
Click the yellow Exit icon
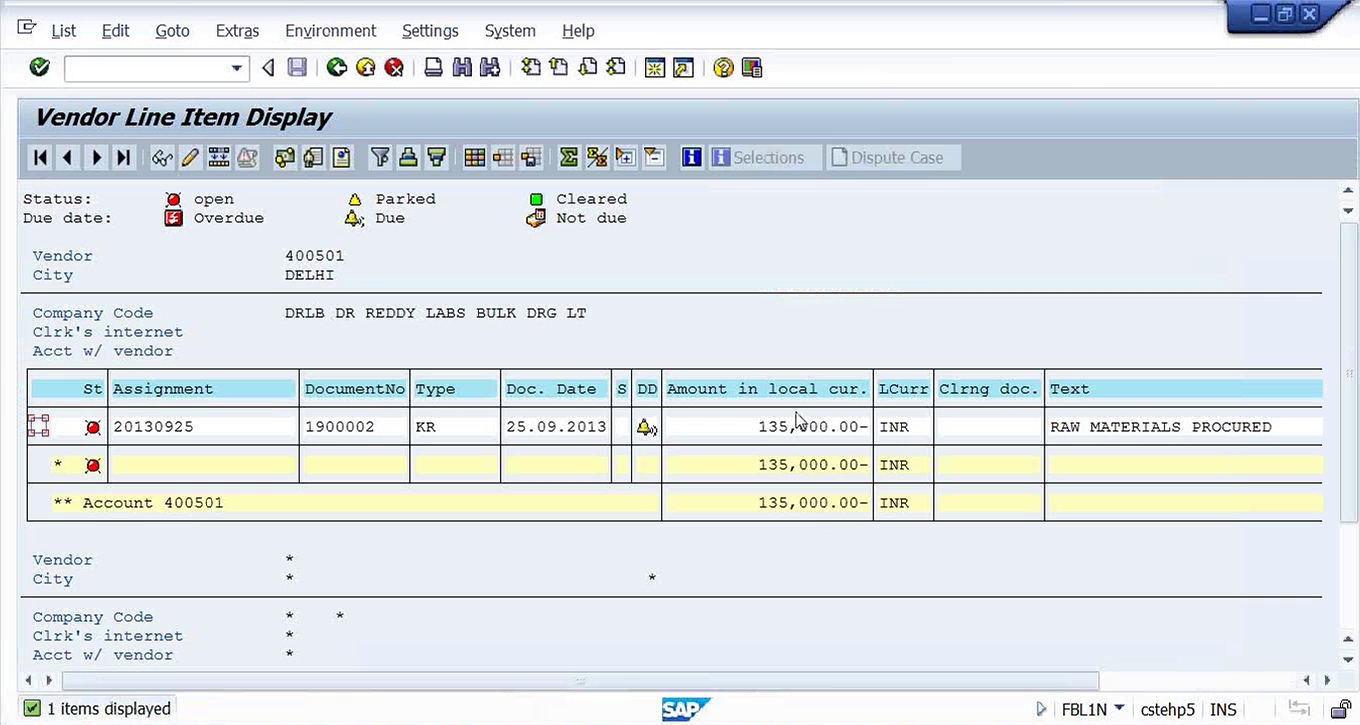(x=366, y=68)
